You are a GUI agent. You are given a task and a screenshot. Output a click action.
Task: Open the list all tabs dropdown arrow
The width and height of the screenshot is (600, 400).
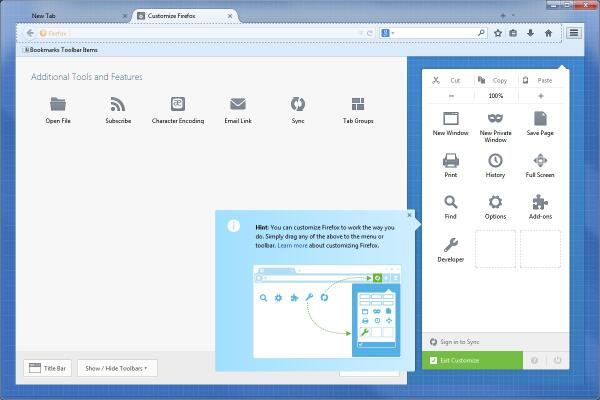pos(513,15)
